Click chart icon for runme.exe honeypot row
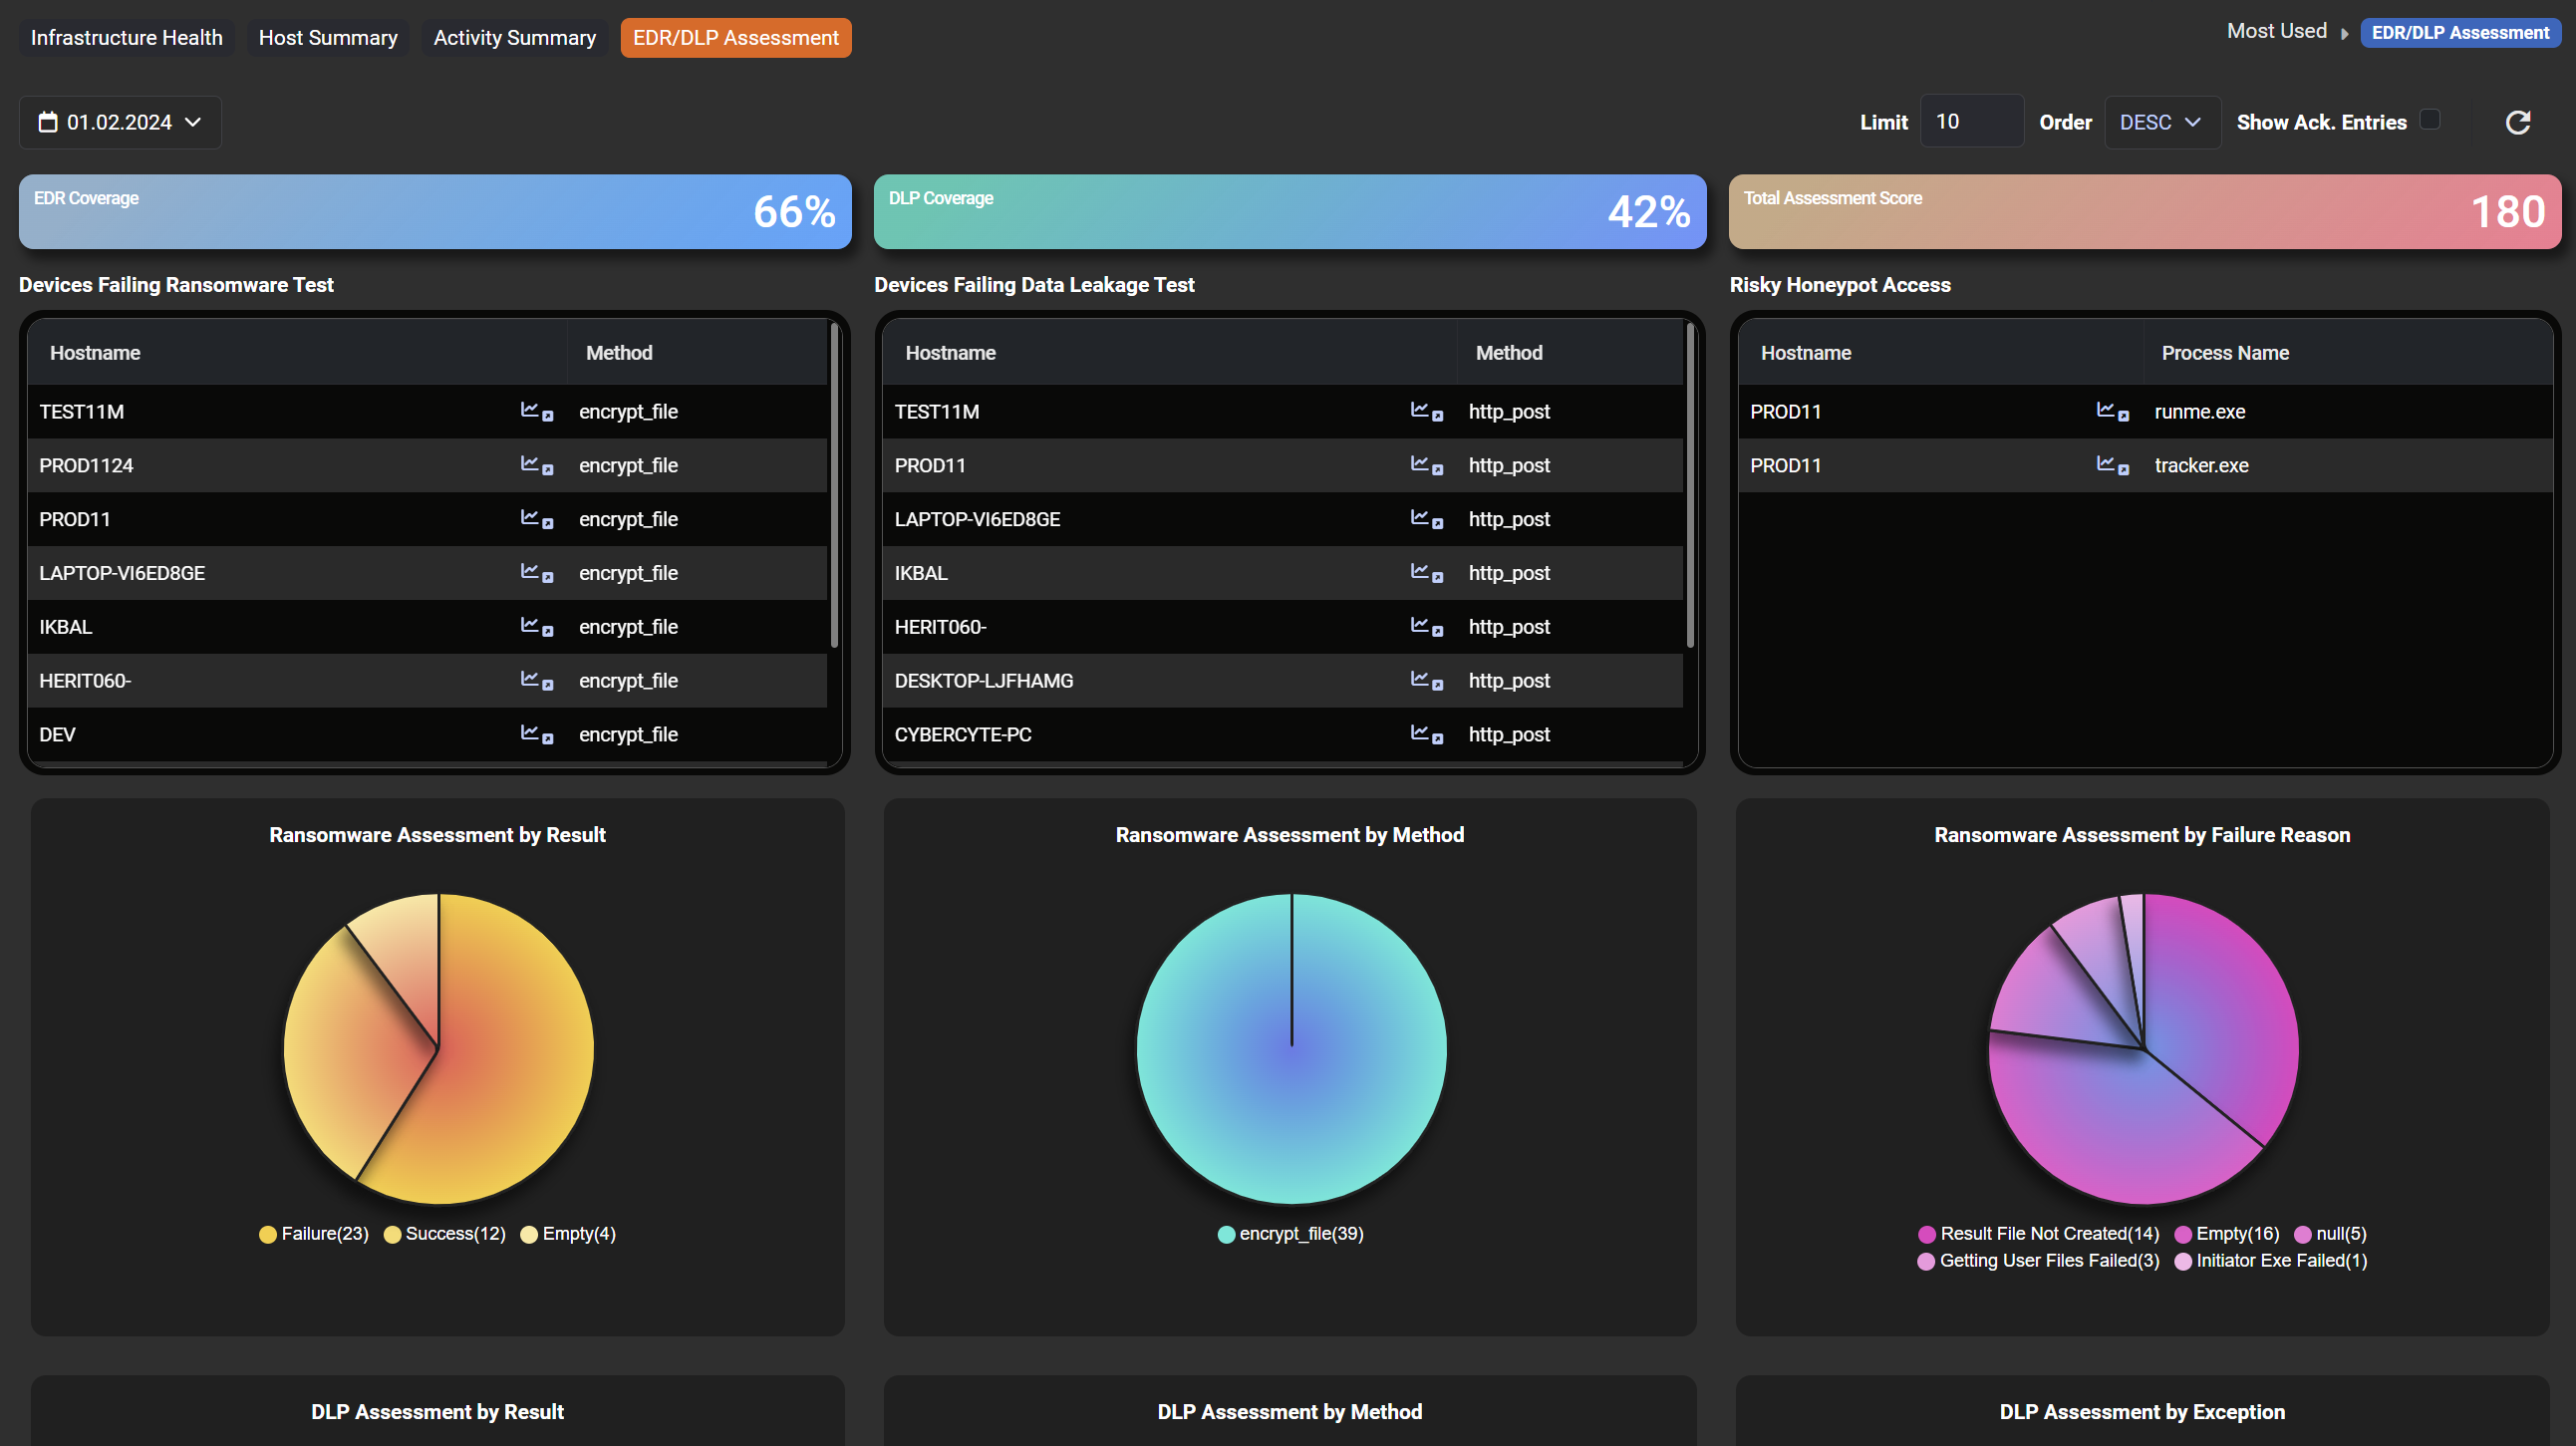The width and height of the screenshot is (2576, 1446). click(2112, 411)
